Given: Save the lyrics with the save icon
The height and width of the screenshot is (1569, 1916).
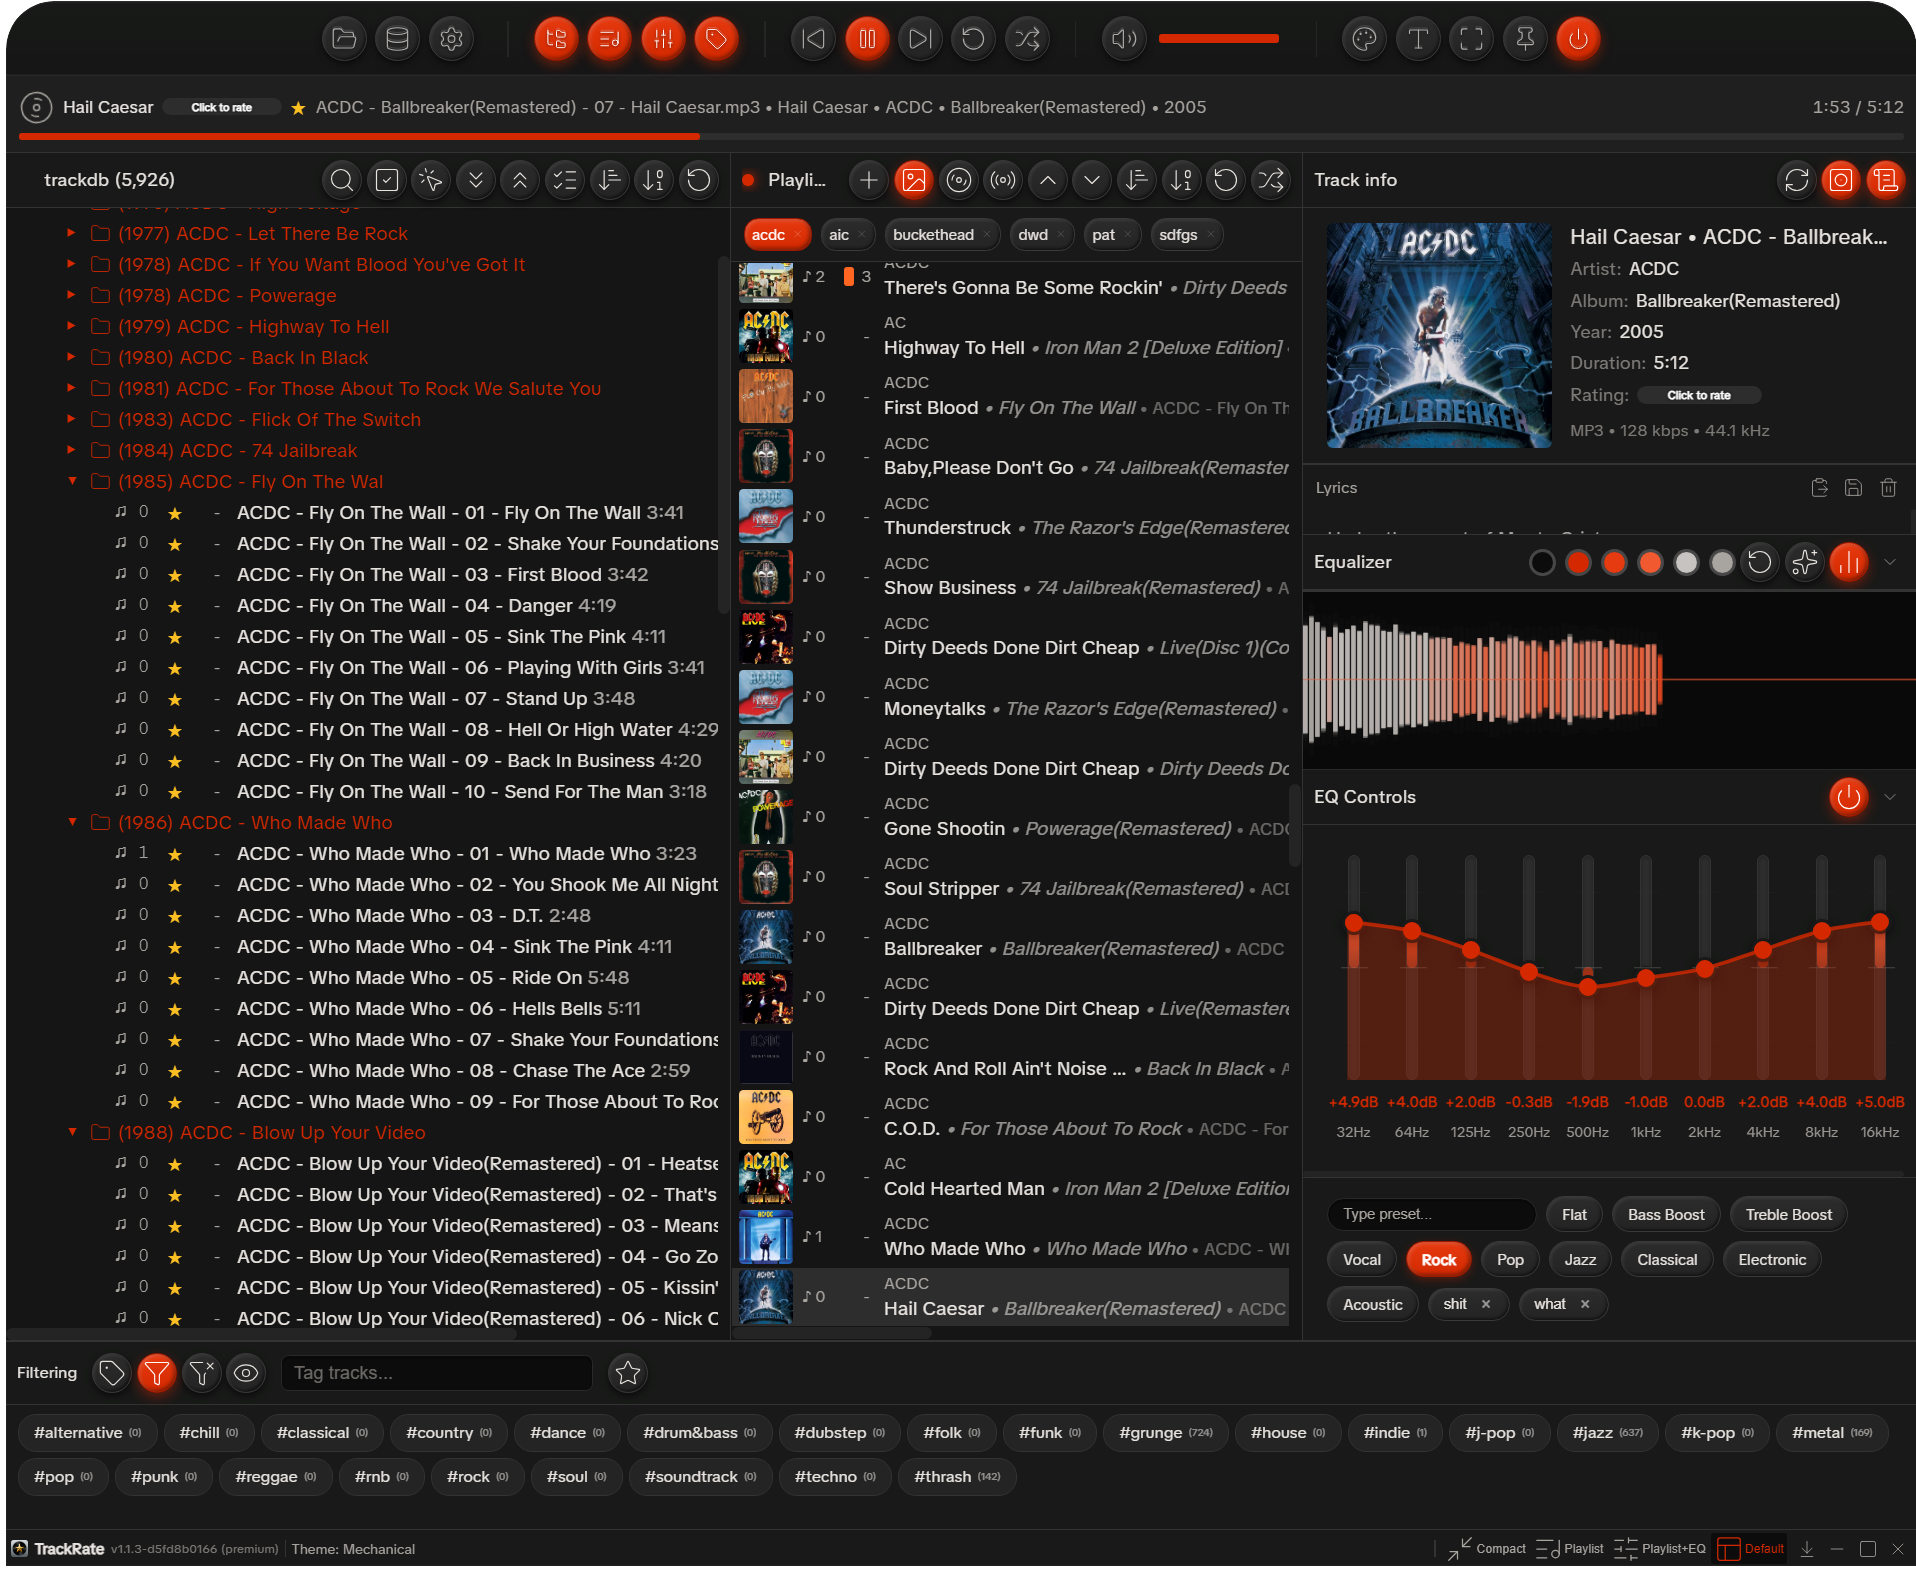Looking at the screenshot, I should click(1852, 488).
